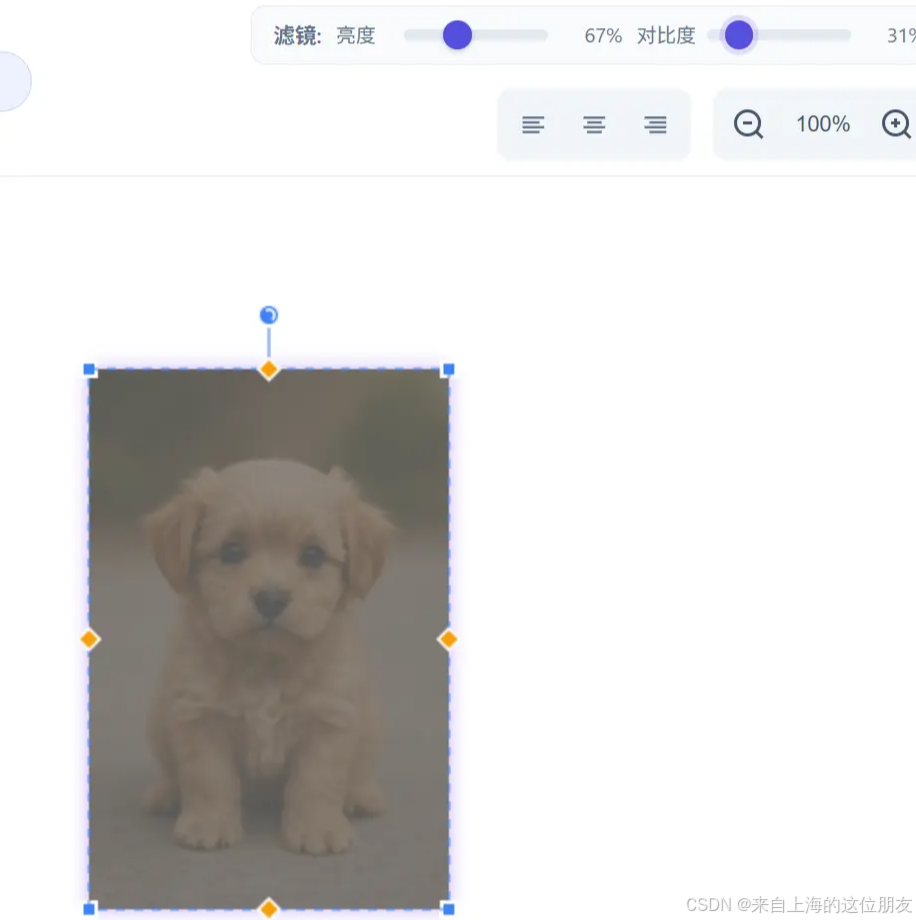Image resolution: width=916 pixels, height=920 pixels.
Task: Click the top-center orange resize handle
Action: 268,369
